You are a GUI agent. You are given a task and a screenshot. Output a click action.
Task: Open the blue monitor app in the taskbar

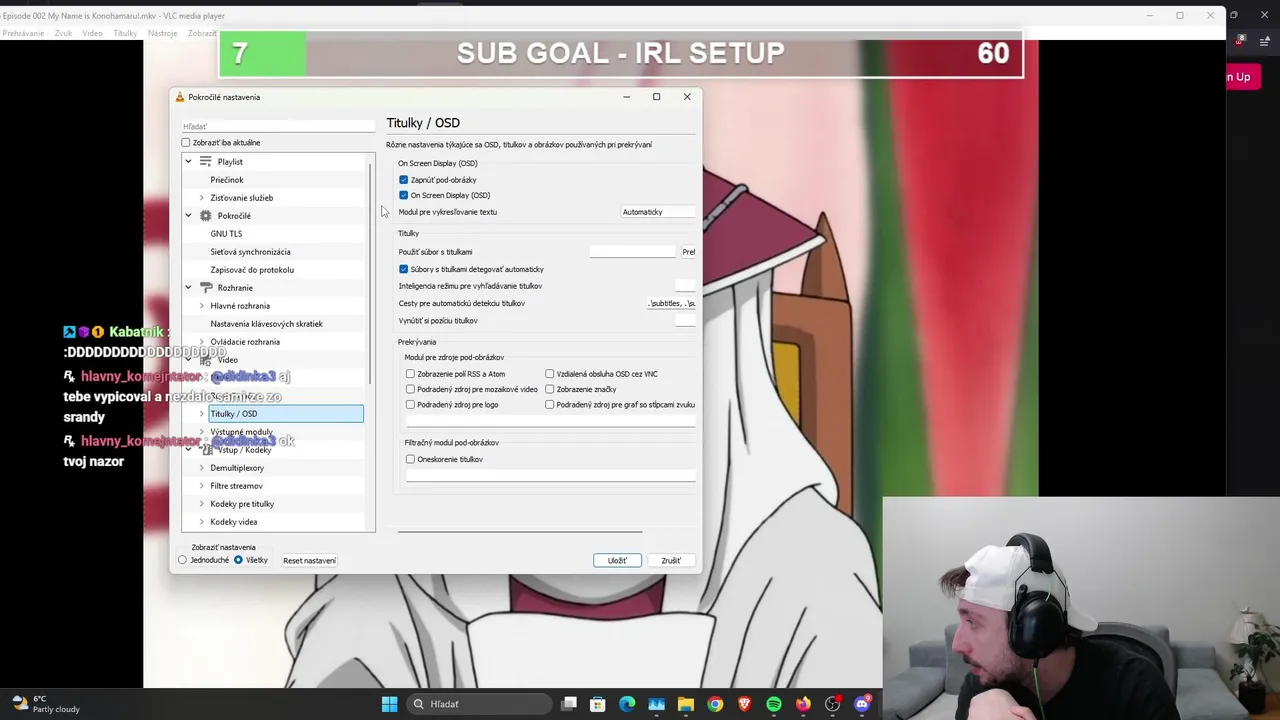(656, 704)
